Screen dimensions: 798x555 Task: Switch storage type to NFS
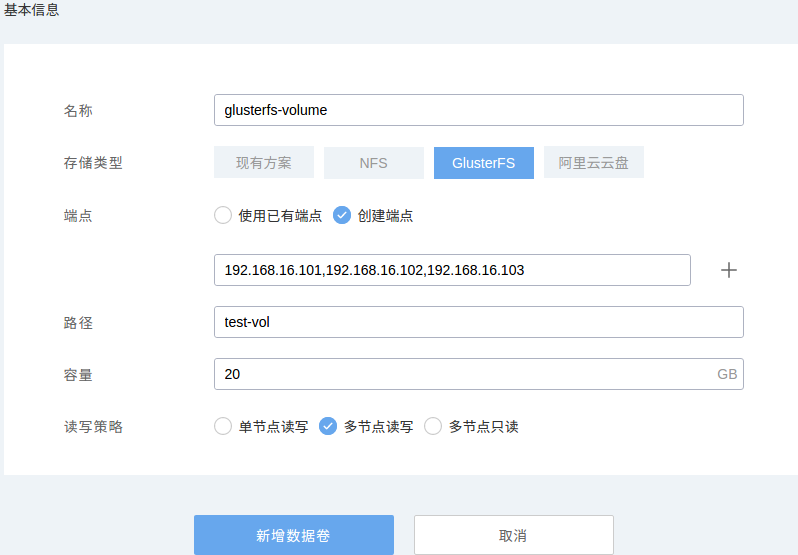[x=374, y=163]
